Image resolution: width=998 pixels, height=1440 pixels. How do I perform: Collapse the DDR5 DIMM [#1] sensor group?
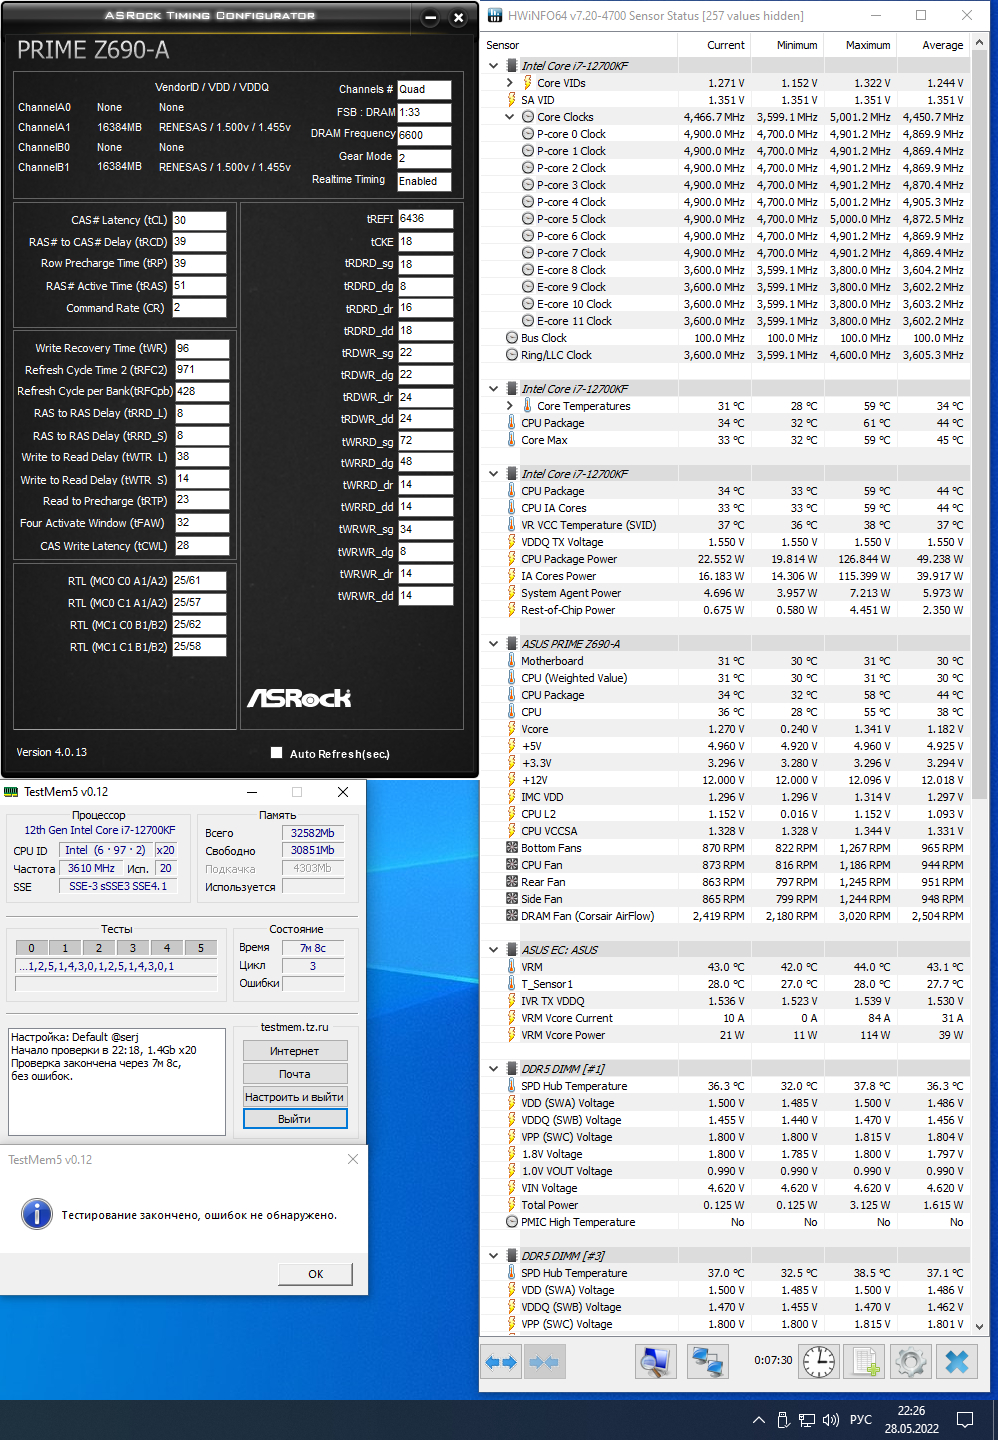pos(494,1069)
